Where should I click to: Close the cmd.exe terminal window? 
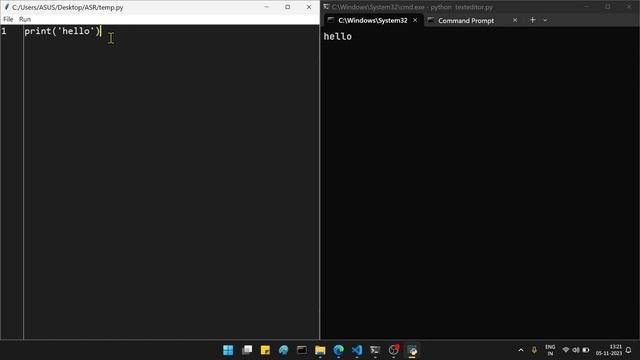[629, 7]
